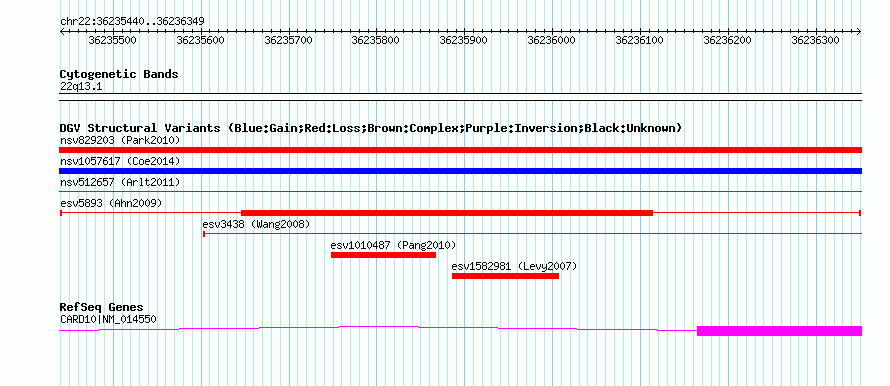The image size is (890, 386).
Task: Click the 36236200 ruler position label
Action: pos(727,40)
